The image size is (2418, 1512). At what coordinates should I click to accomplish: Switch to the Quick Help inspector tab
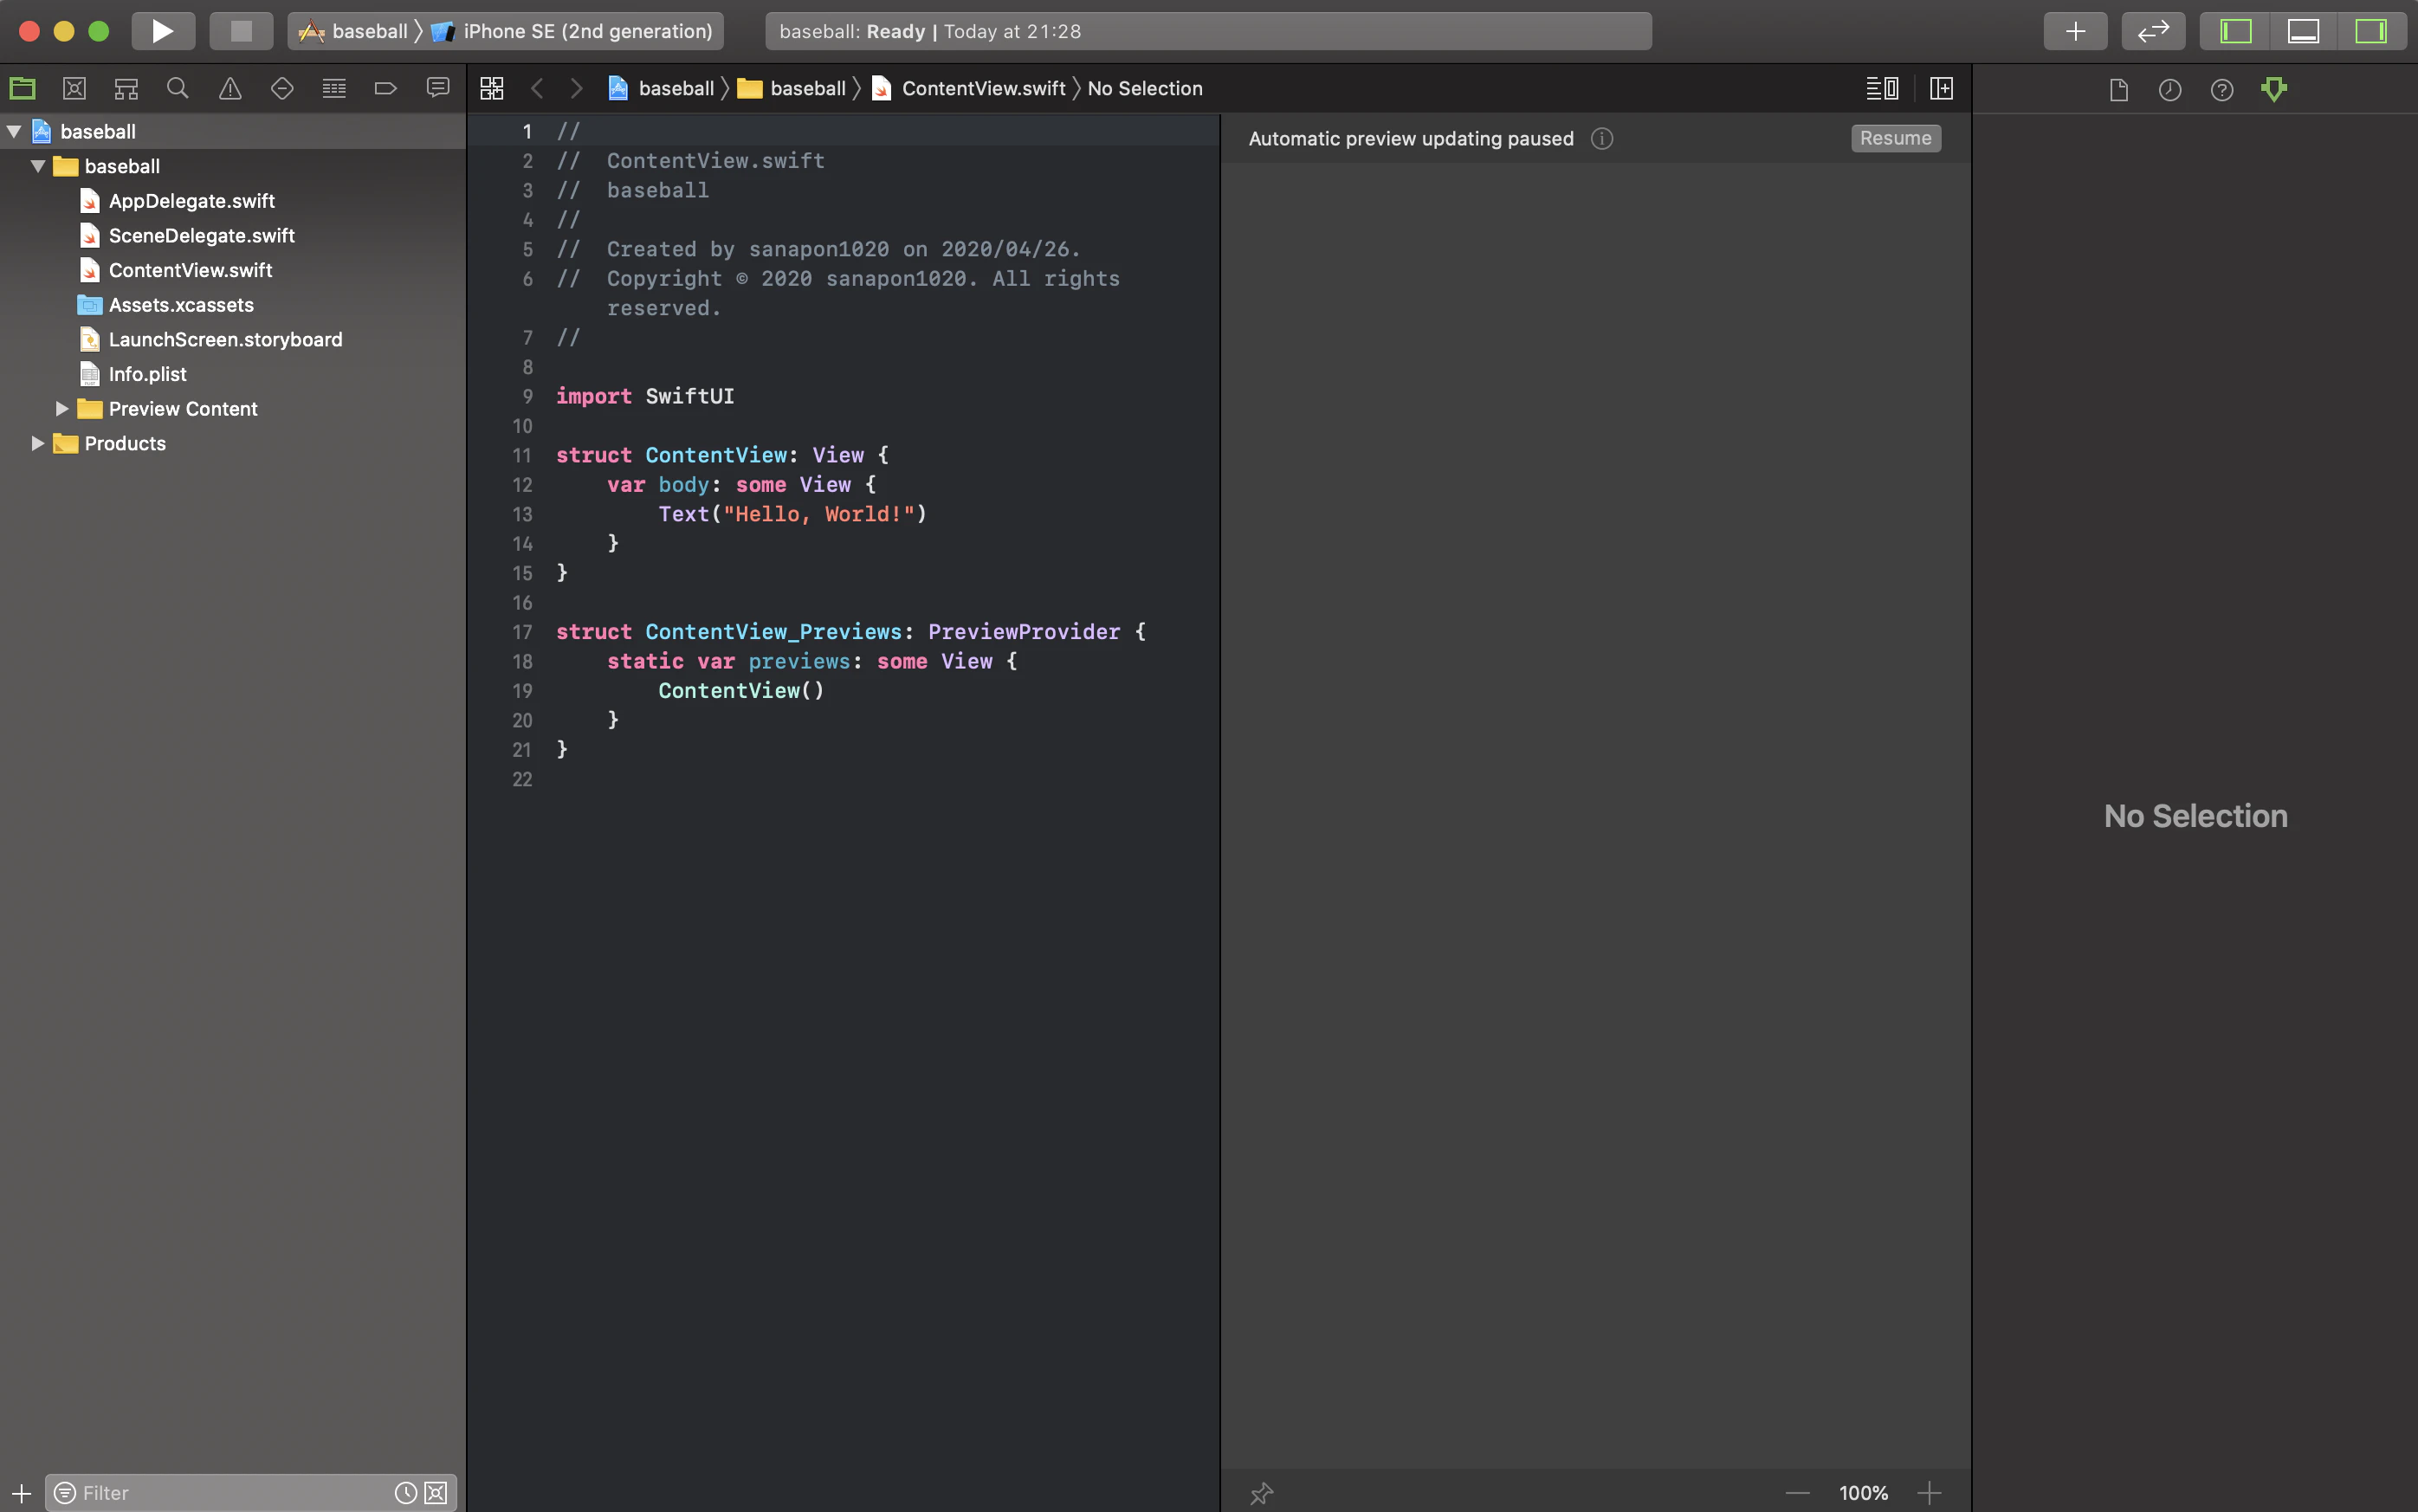[x=2221, y=90]
